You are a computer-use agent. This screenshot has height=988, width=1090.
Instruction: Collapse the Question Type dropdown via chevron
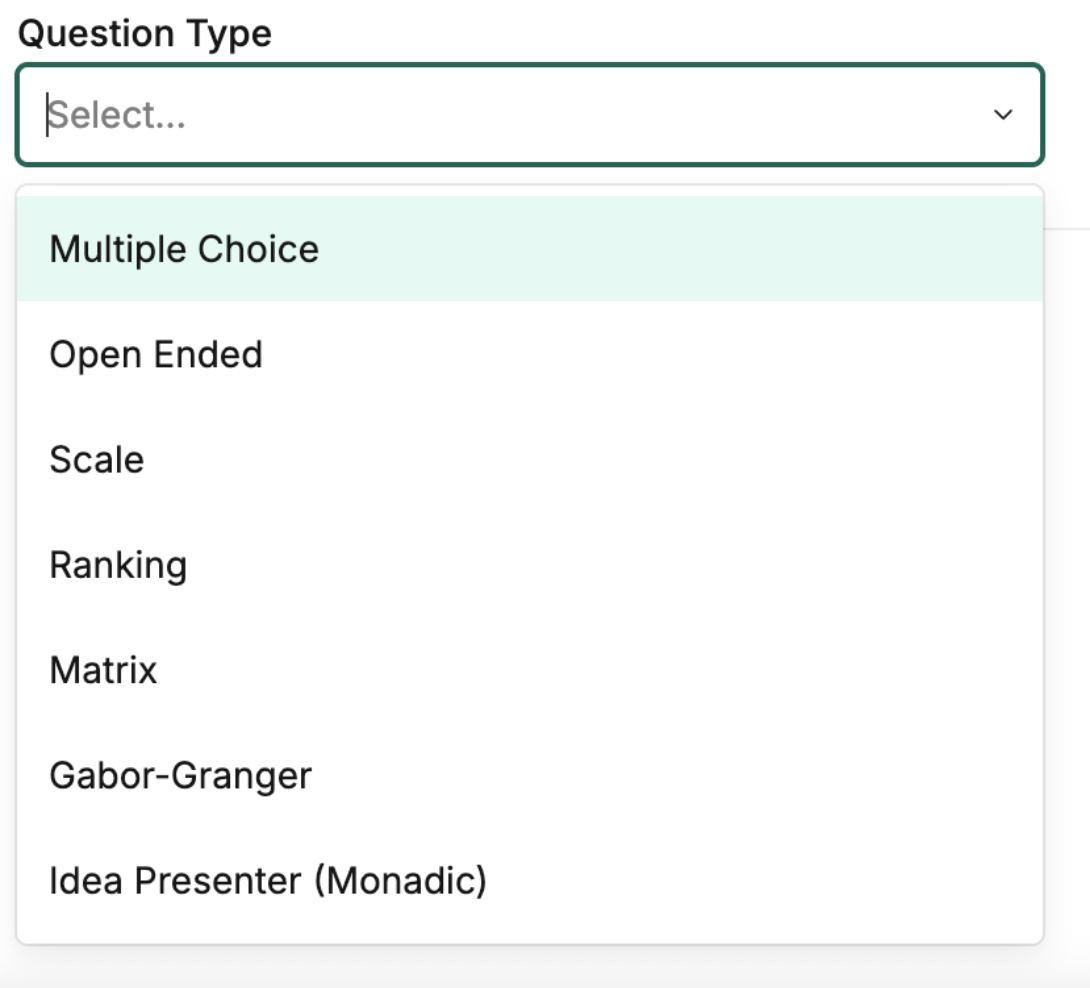coord(1003,115)
